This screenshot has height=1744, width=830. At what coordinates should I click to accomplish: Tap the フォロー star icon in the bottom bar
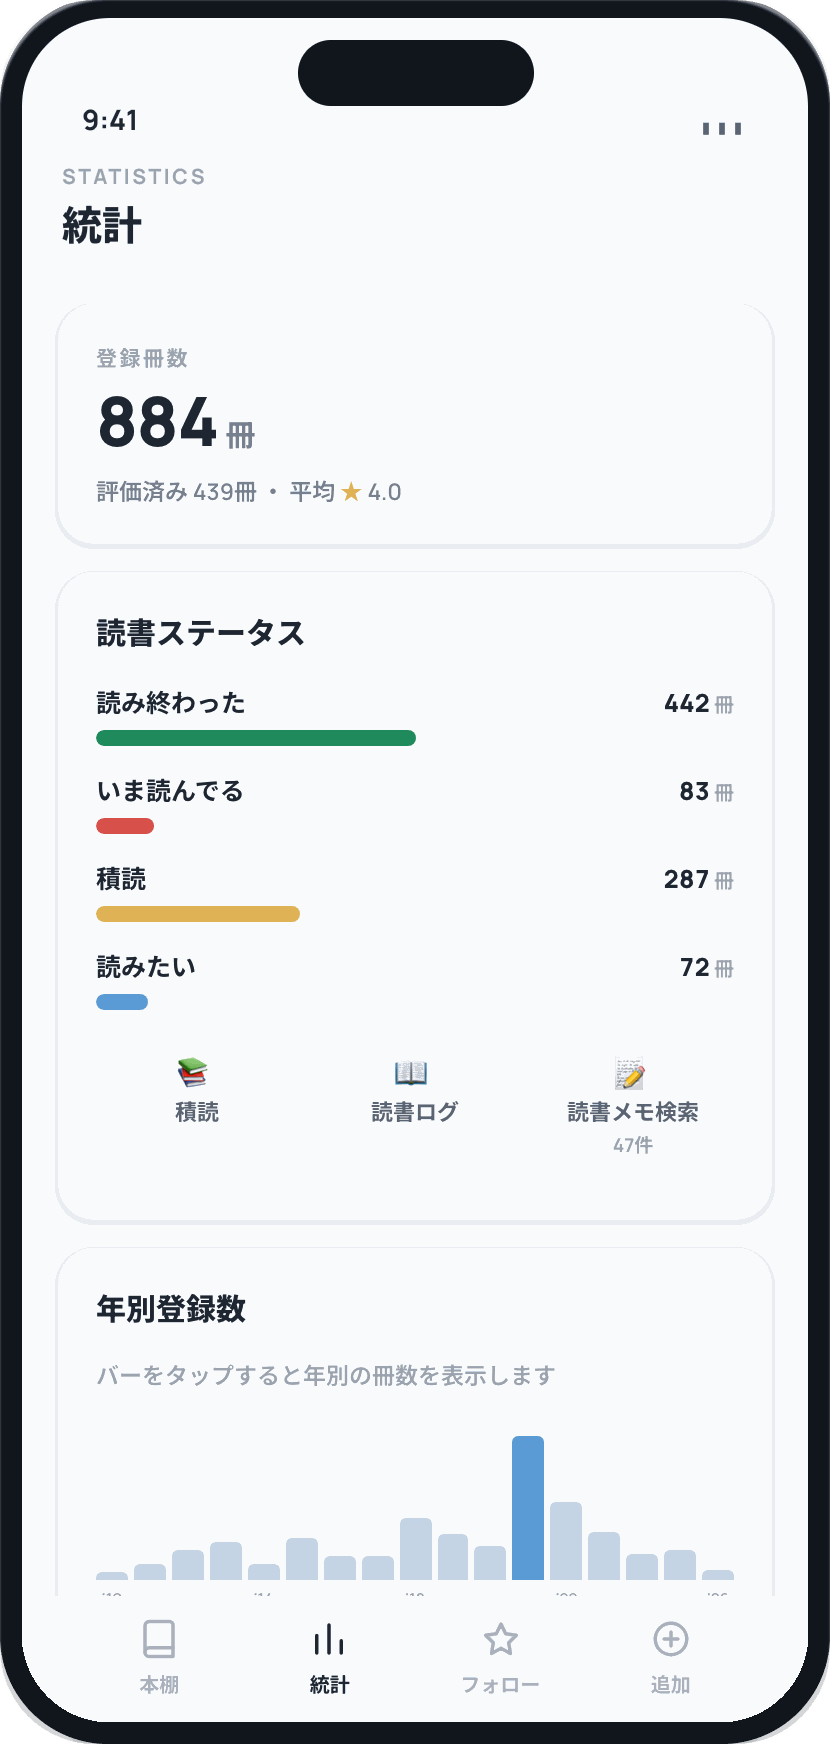click(x=500, y=1639)
